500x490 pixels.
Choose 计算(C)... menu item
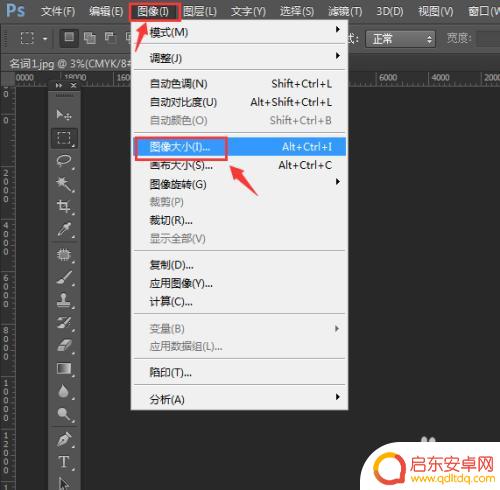point(239,302)
